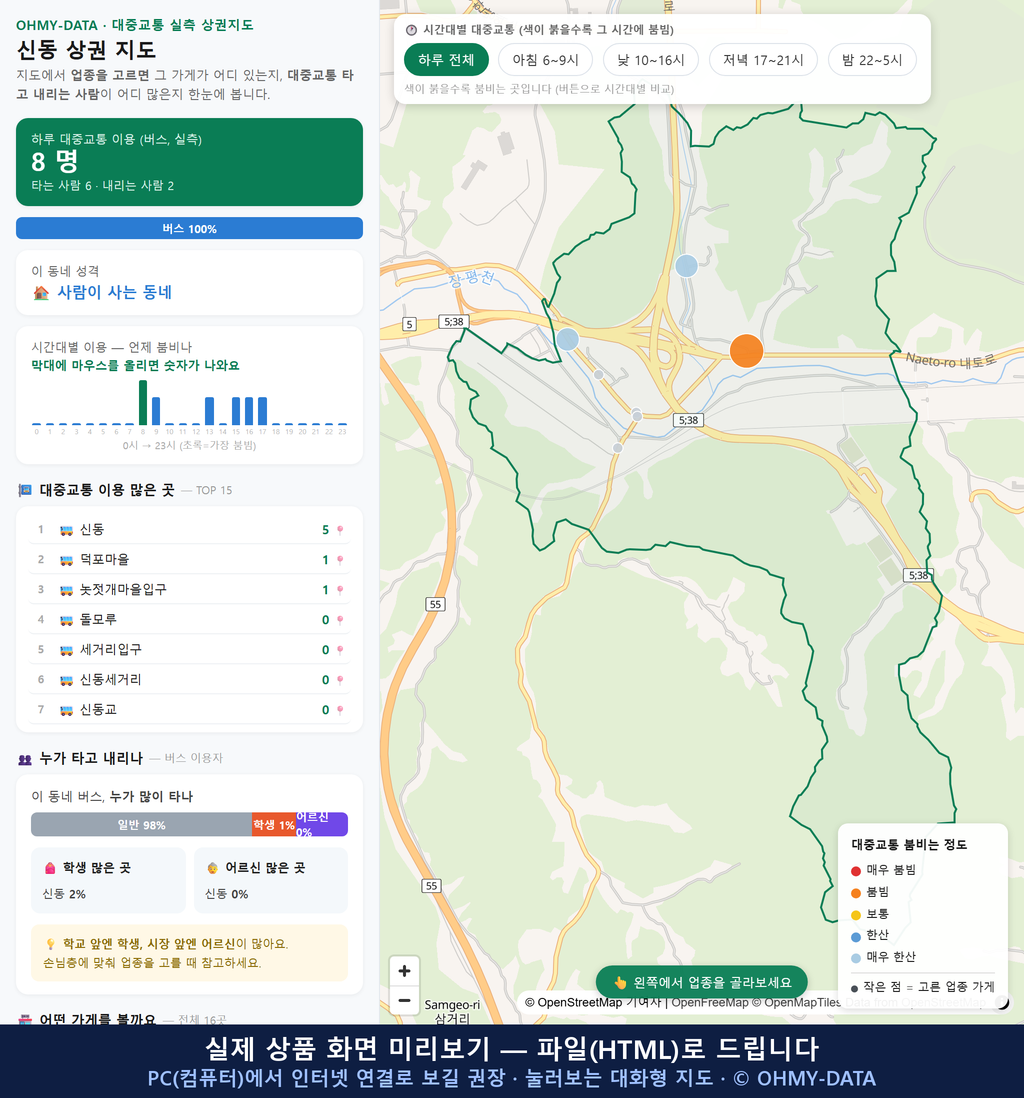
Task: Click the 붐빔 orange legend dot
Action: point(856,893)
